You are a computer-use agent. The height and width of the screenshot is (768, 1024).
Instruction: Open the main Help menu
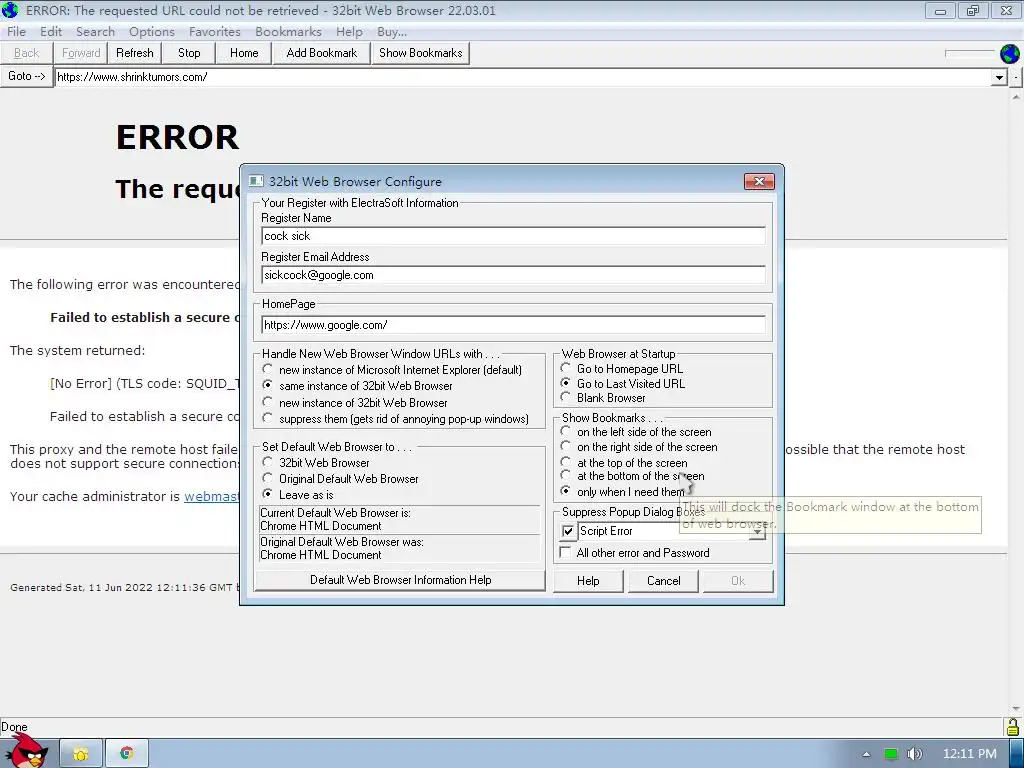(349, 31)
